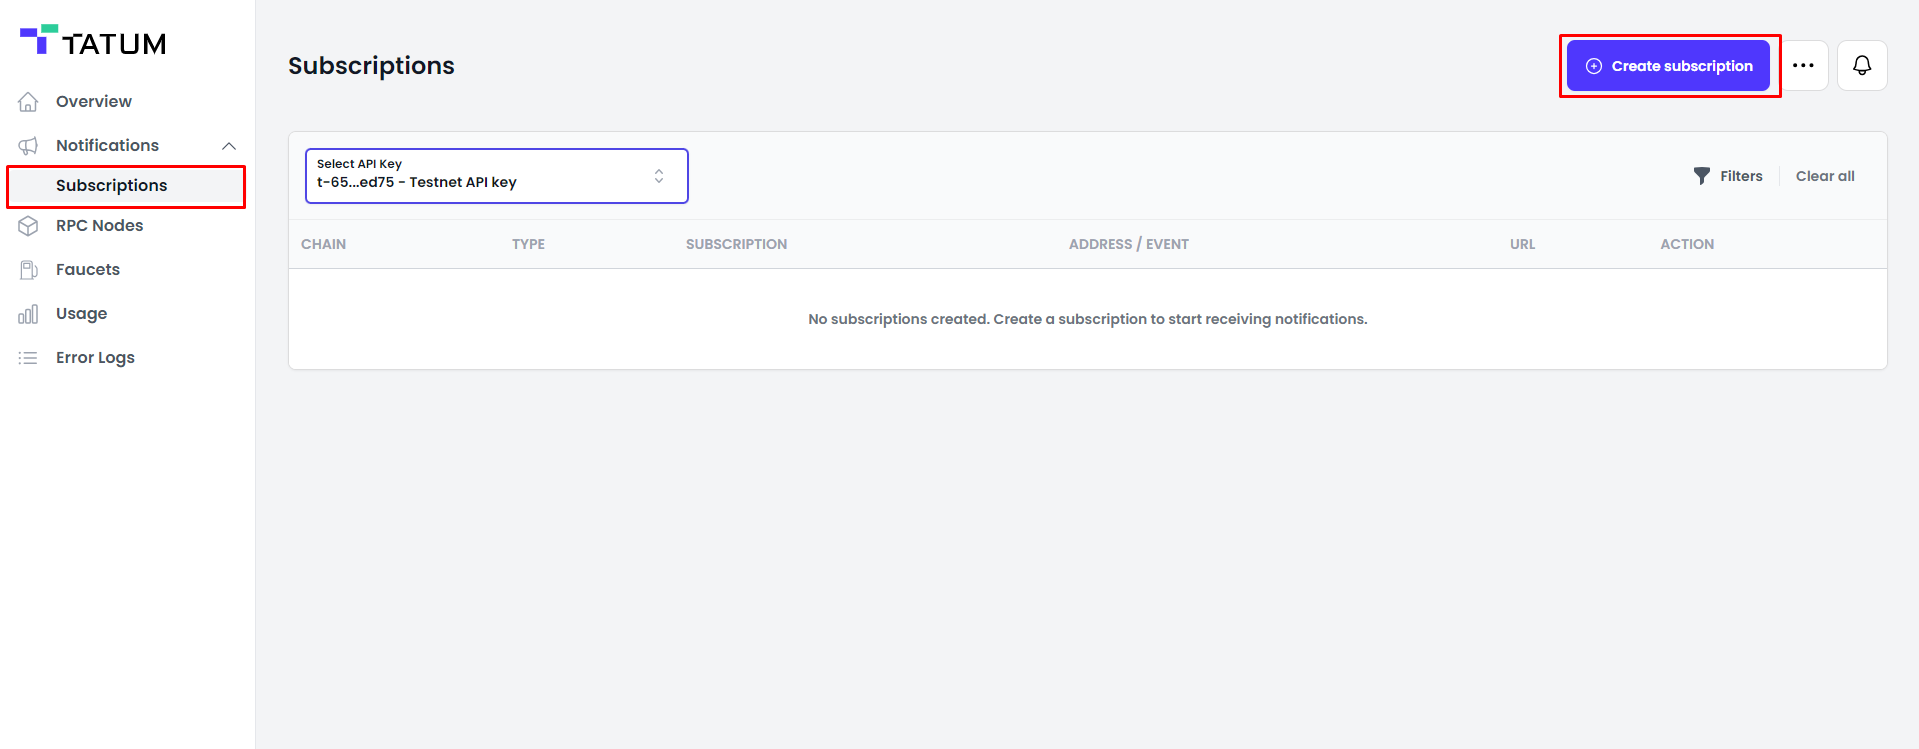Collapse the Notifications section chevron
The height and width of the screenshot is (749, 1919).
(x=229, y=146)
